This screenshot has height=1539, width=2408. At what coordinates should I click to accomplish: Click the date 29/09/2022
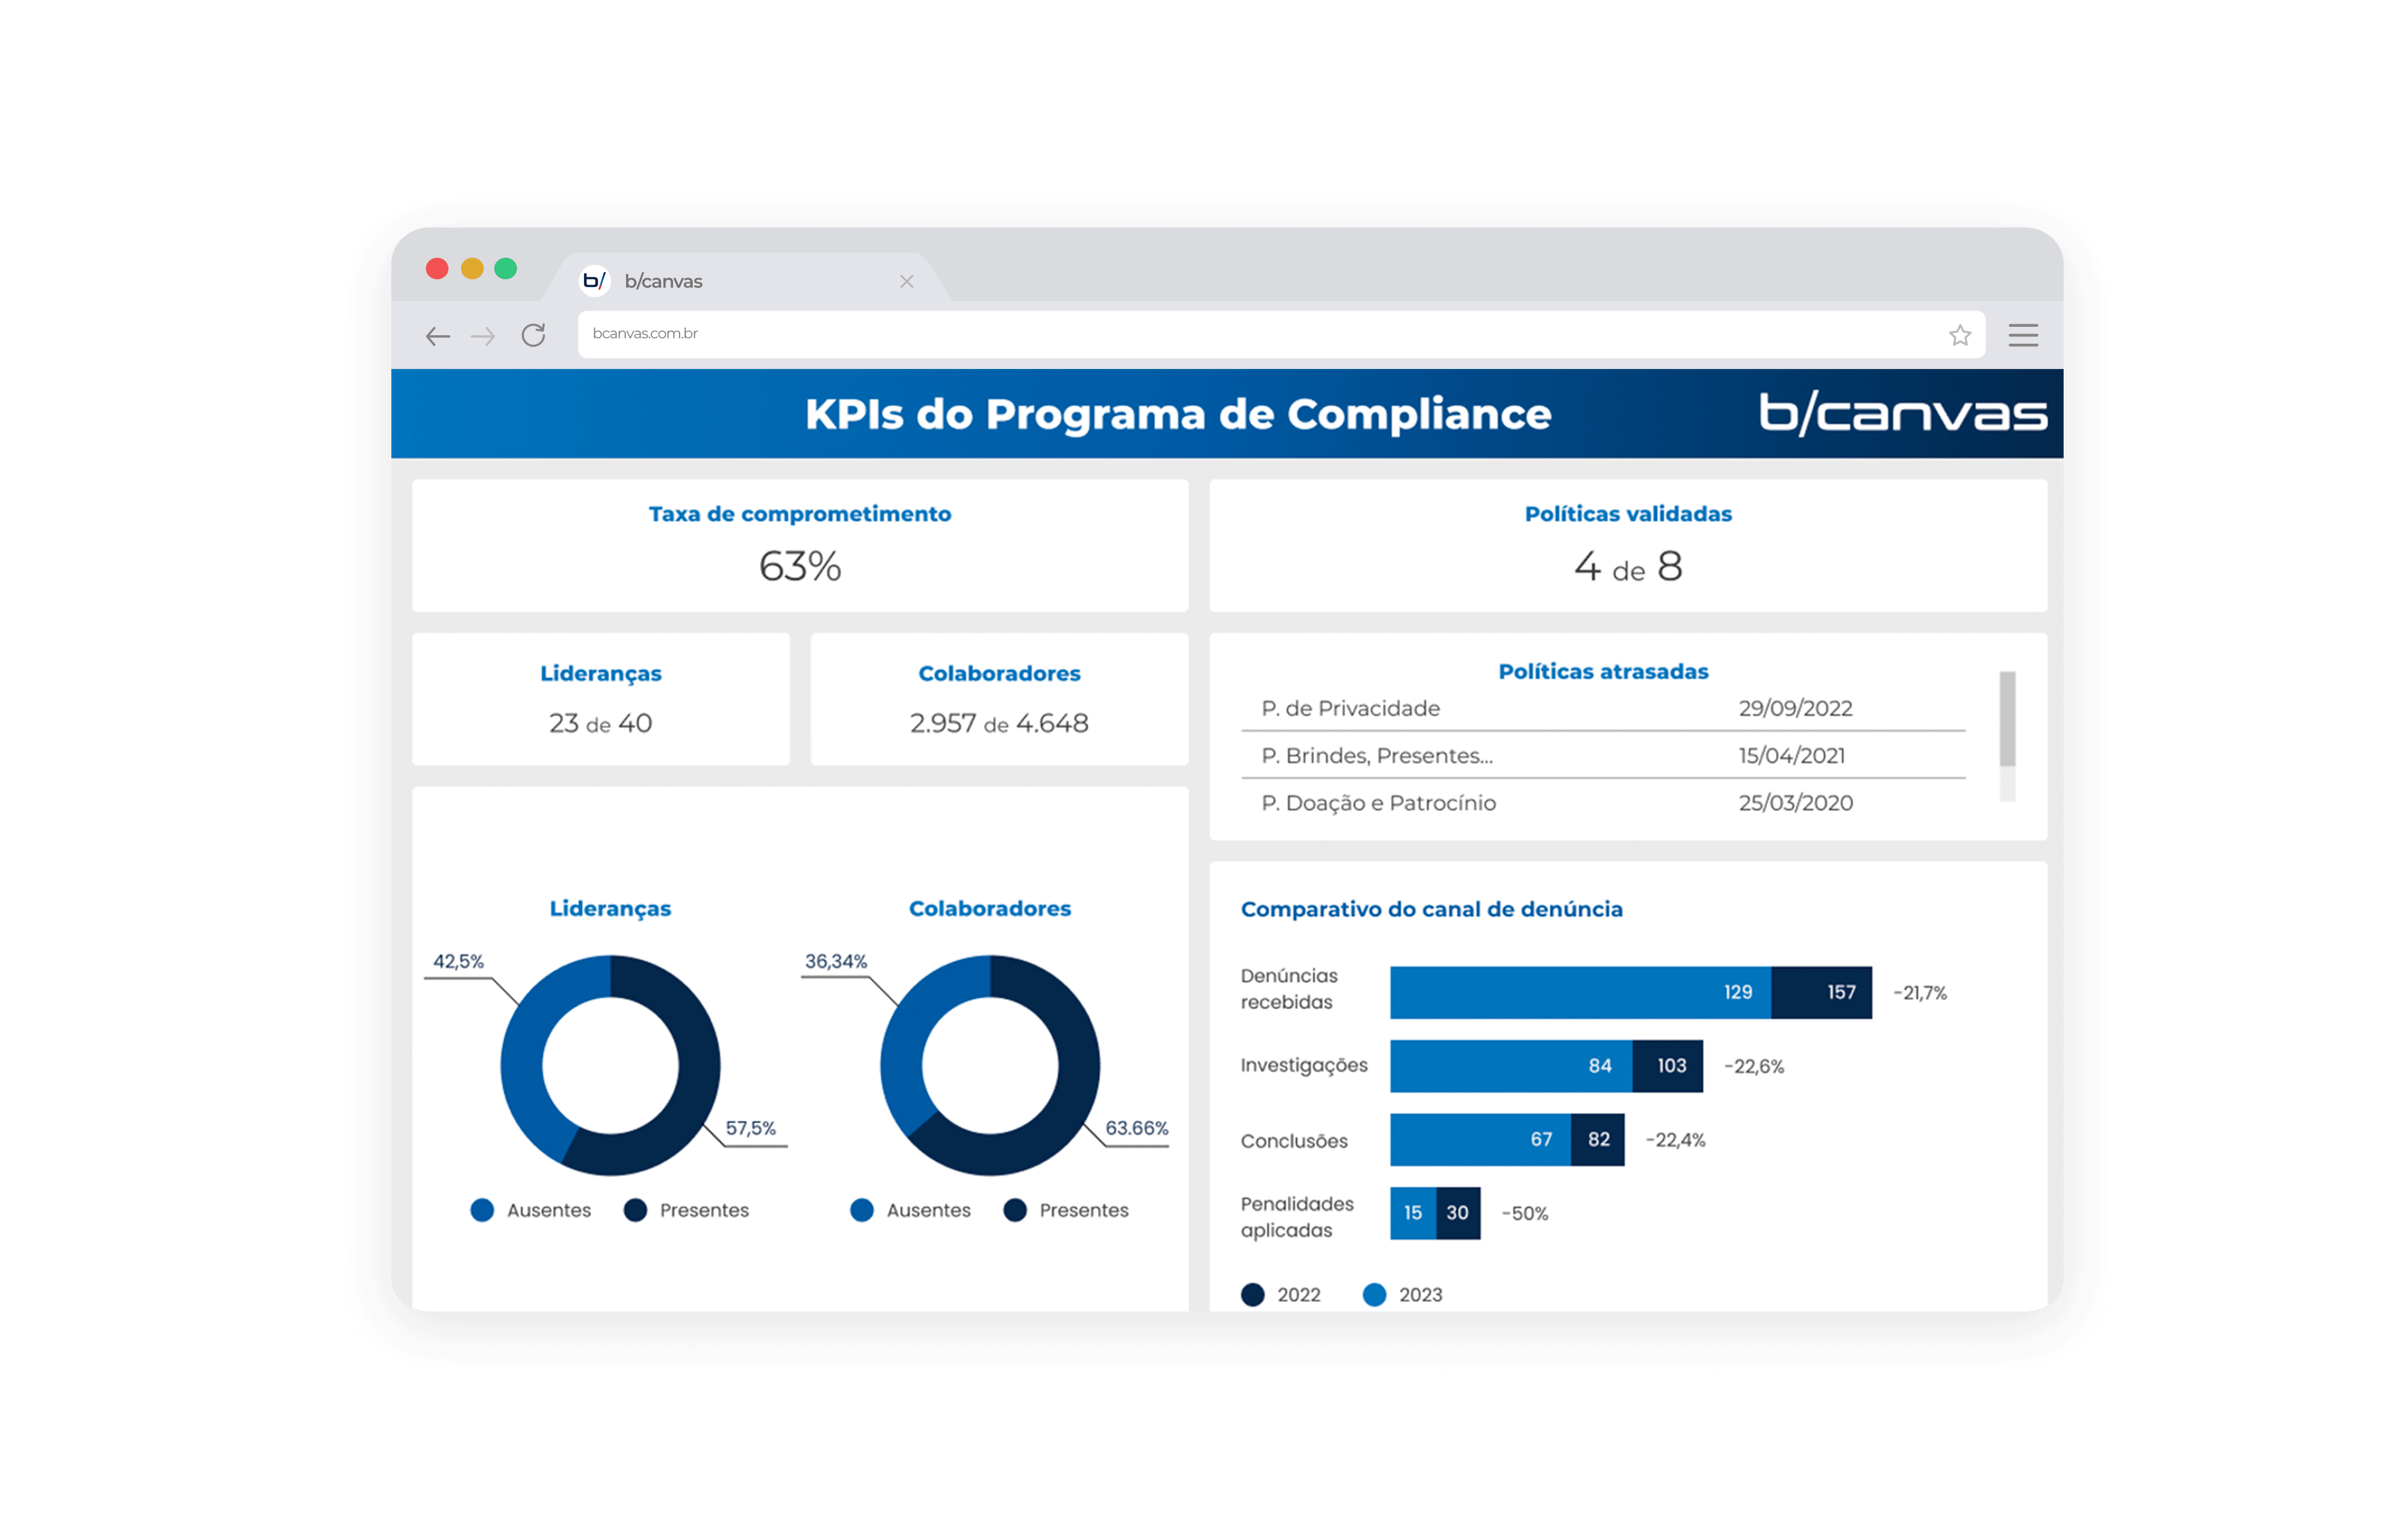point(1795,708)
